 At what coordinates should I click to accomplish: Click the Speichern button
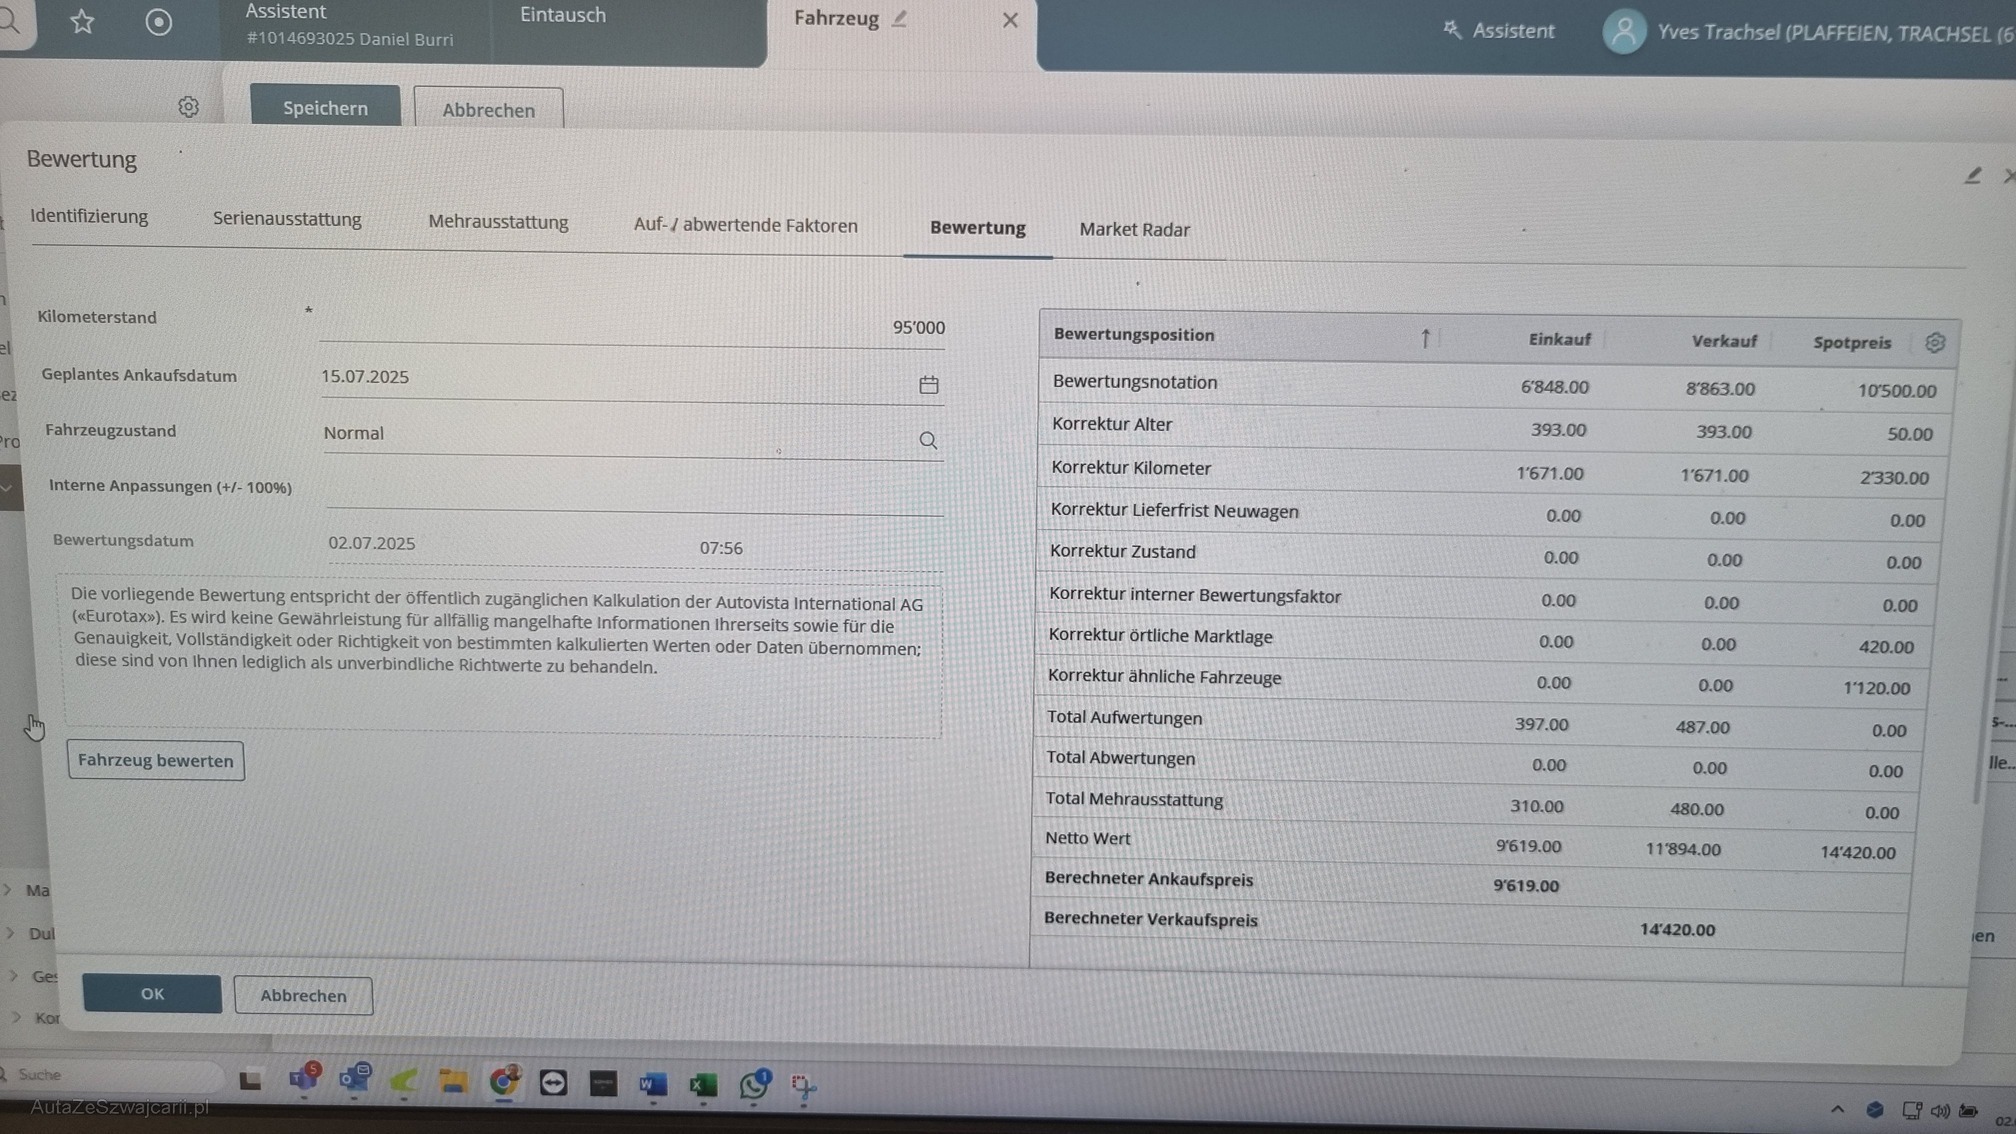click(x=325, y=107)
